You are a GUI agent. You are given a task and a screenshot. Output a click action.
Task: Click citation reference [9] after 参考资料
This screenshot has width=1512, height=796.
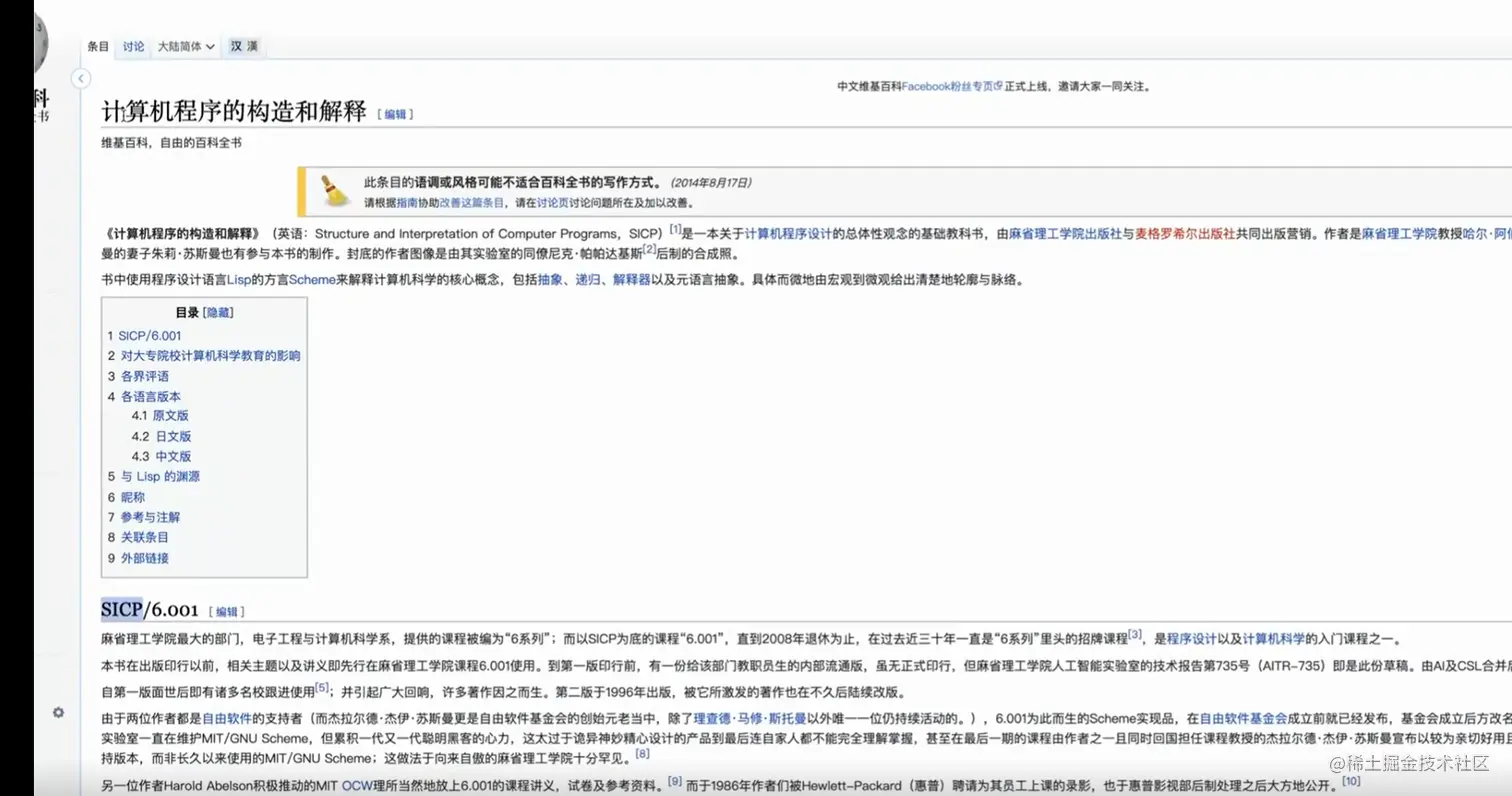(675, 781)
